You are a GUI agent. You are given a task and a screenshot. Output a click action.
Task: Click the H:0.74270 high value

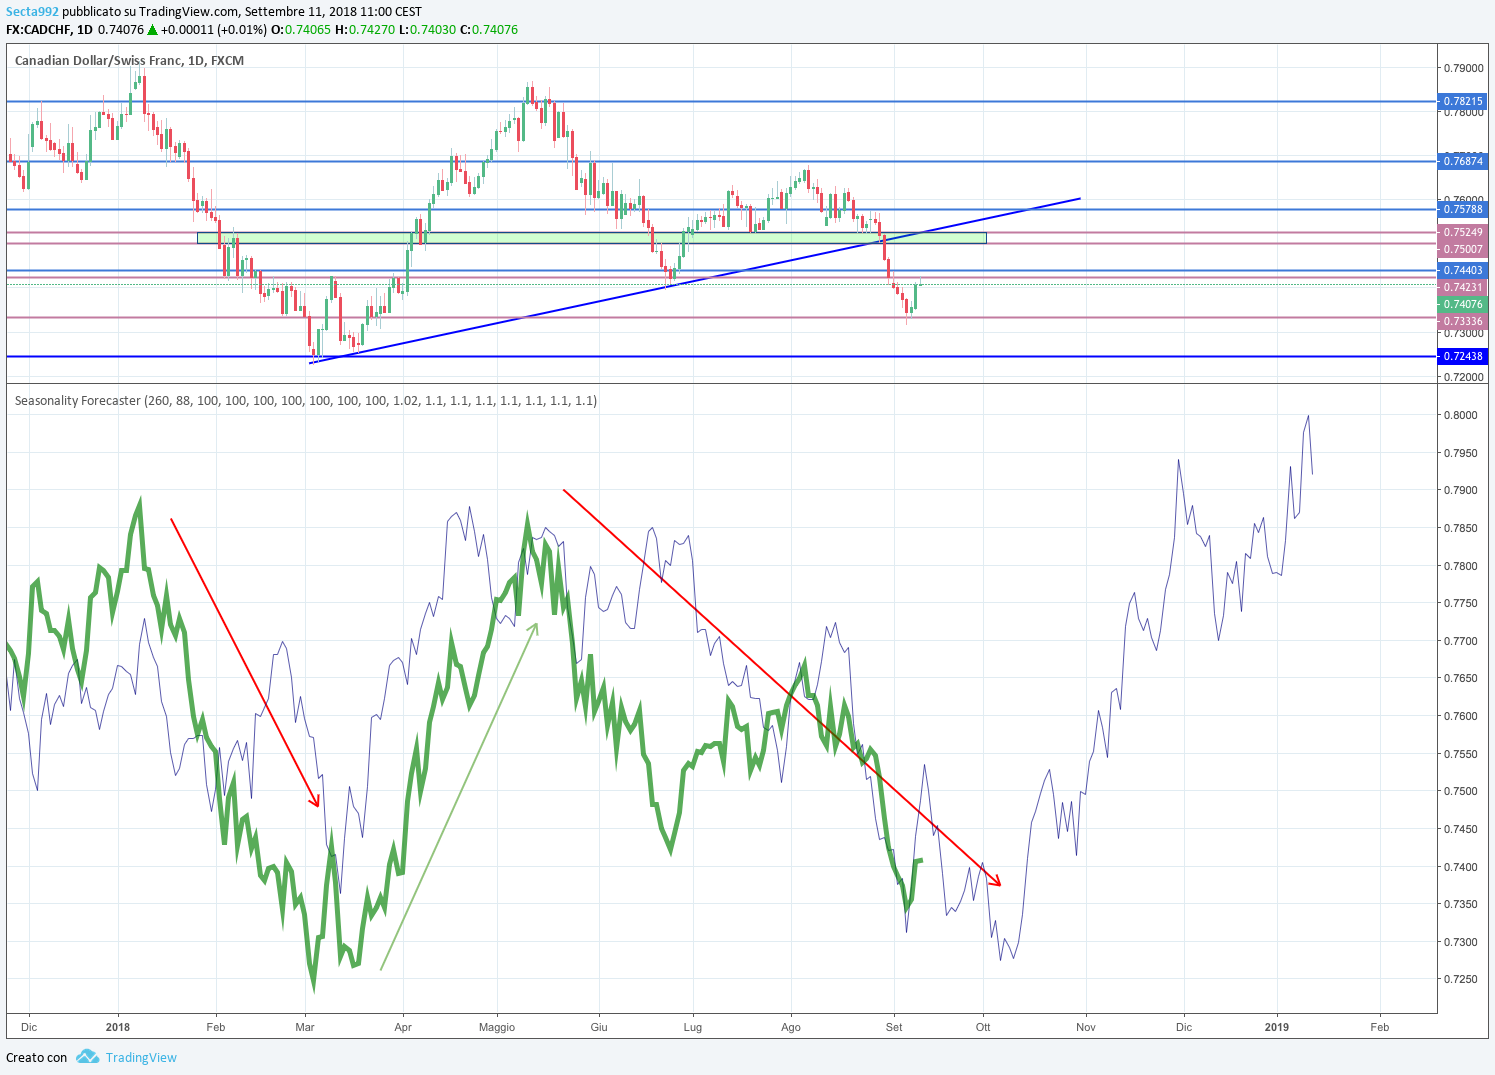(x=365, y=30)
